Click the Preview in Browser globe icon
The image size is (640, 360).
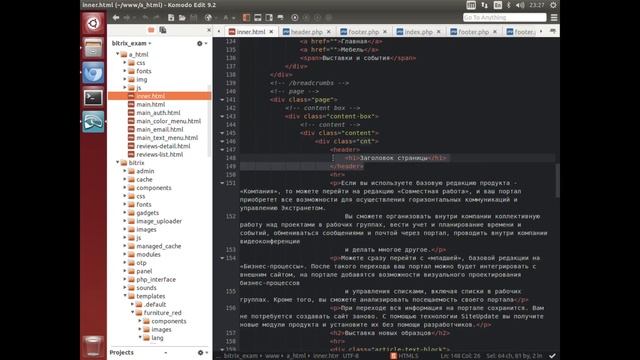(x=208, y=18)
